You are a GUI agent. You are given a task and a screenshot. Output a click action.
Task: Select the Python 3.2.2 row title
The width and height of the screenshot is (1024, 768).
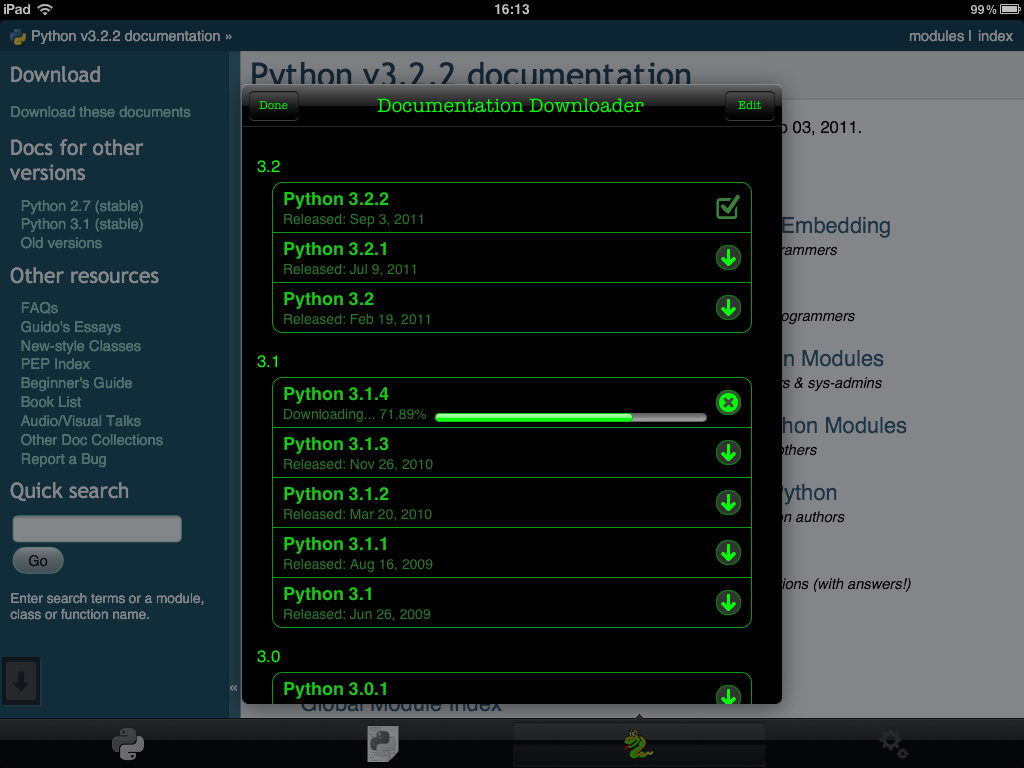coord(336,199)
